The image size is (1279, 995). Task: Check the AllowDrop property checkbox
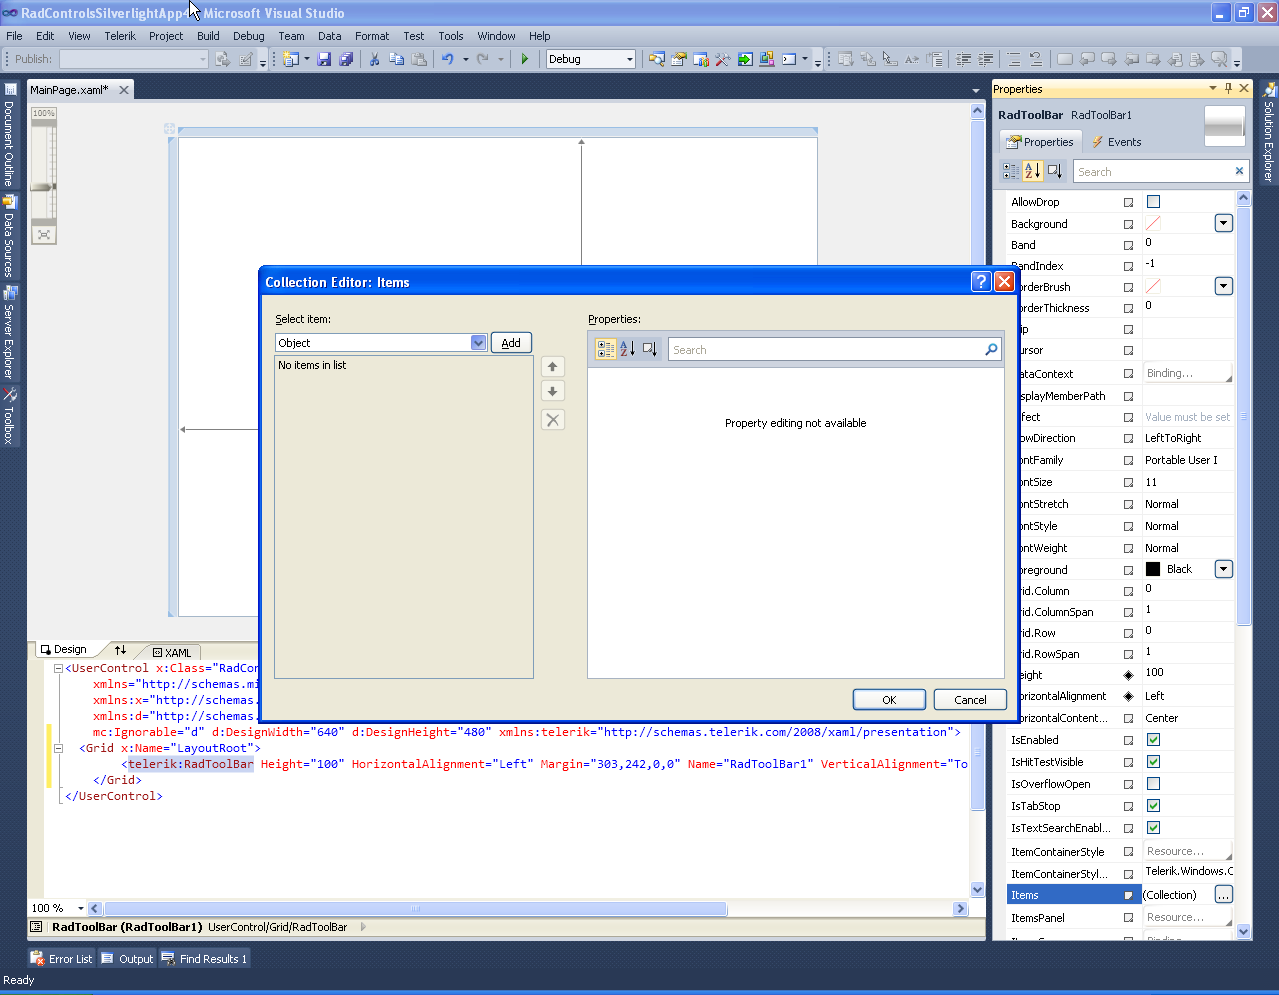pos(1153,202)
